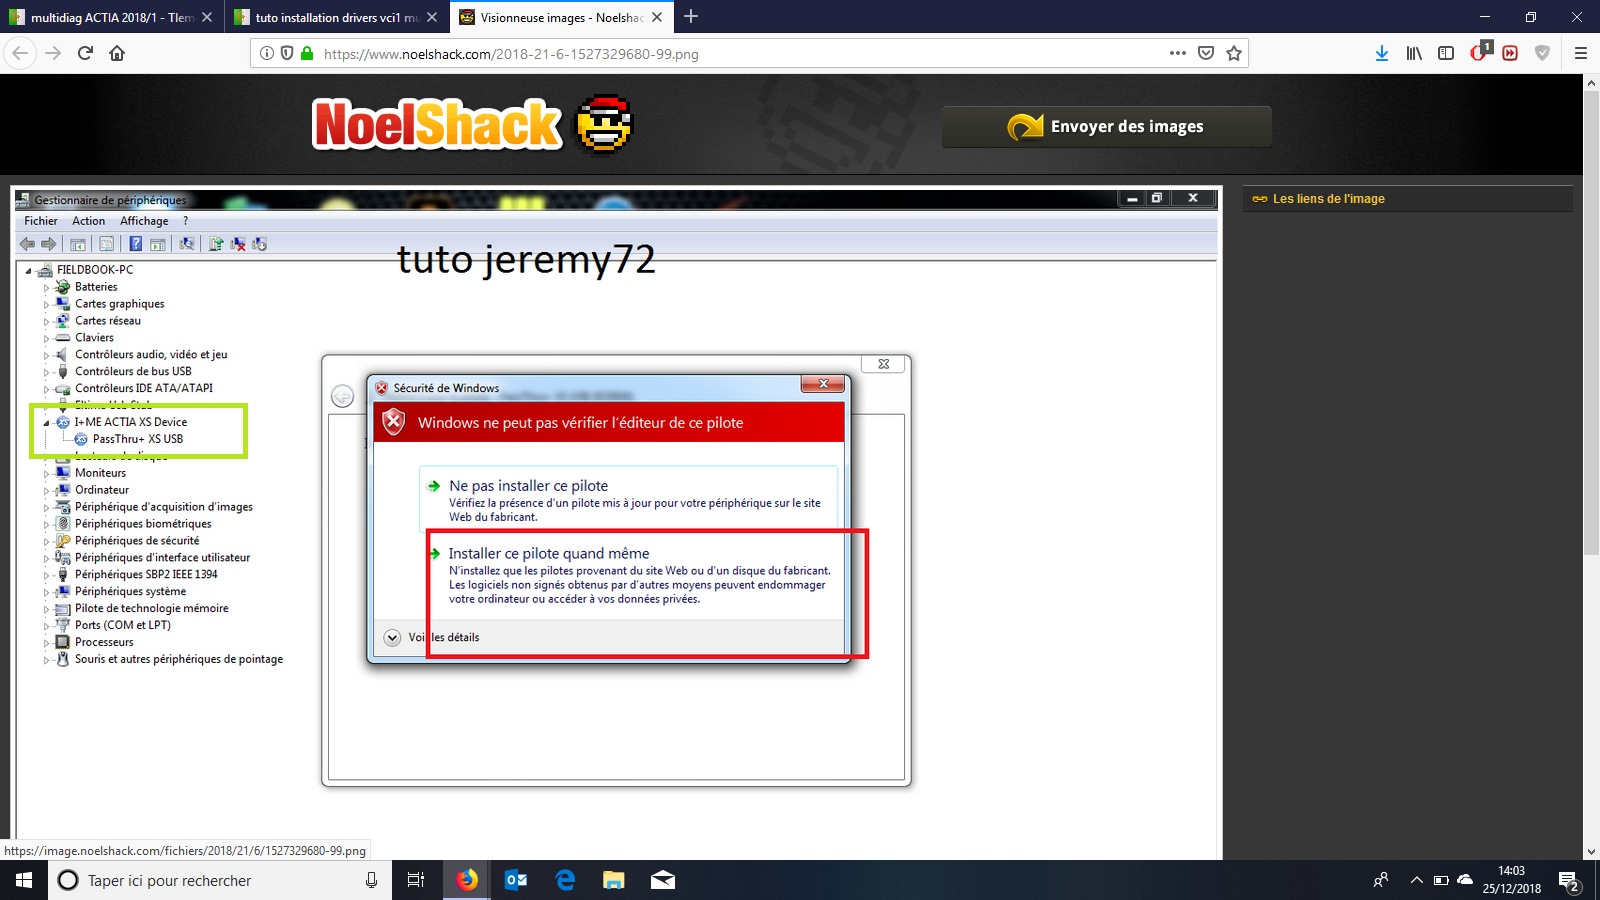This screenshot has width=1600, height=900.
Task: Open the clock showing 14:03
Action: tap(1511, 880)
